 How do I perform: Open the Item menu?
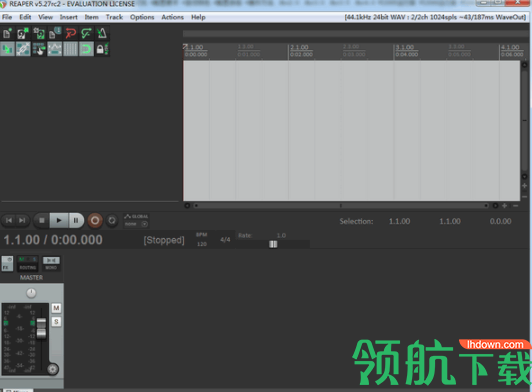pos(92,17)
